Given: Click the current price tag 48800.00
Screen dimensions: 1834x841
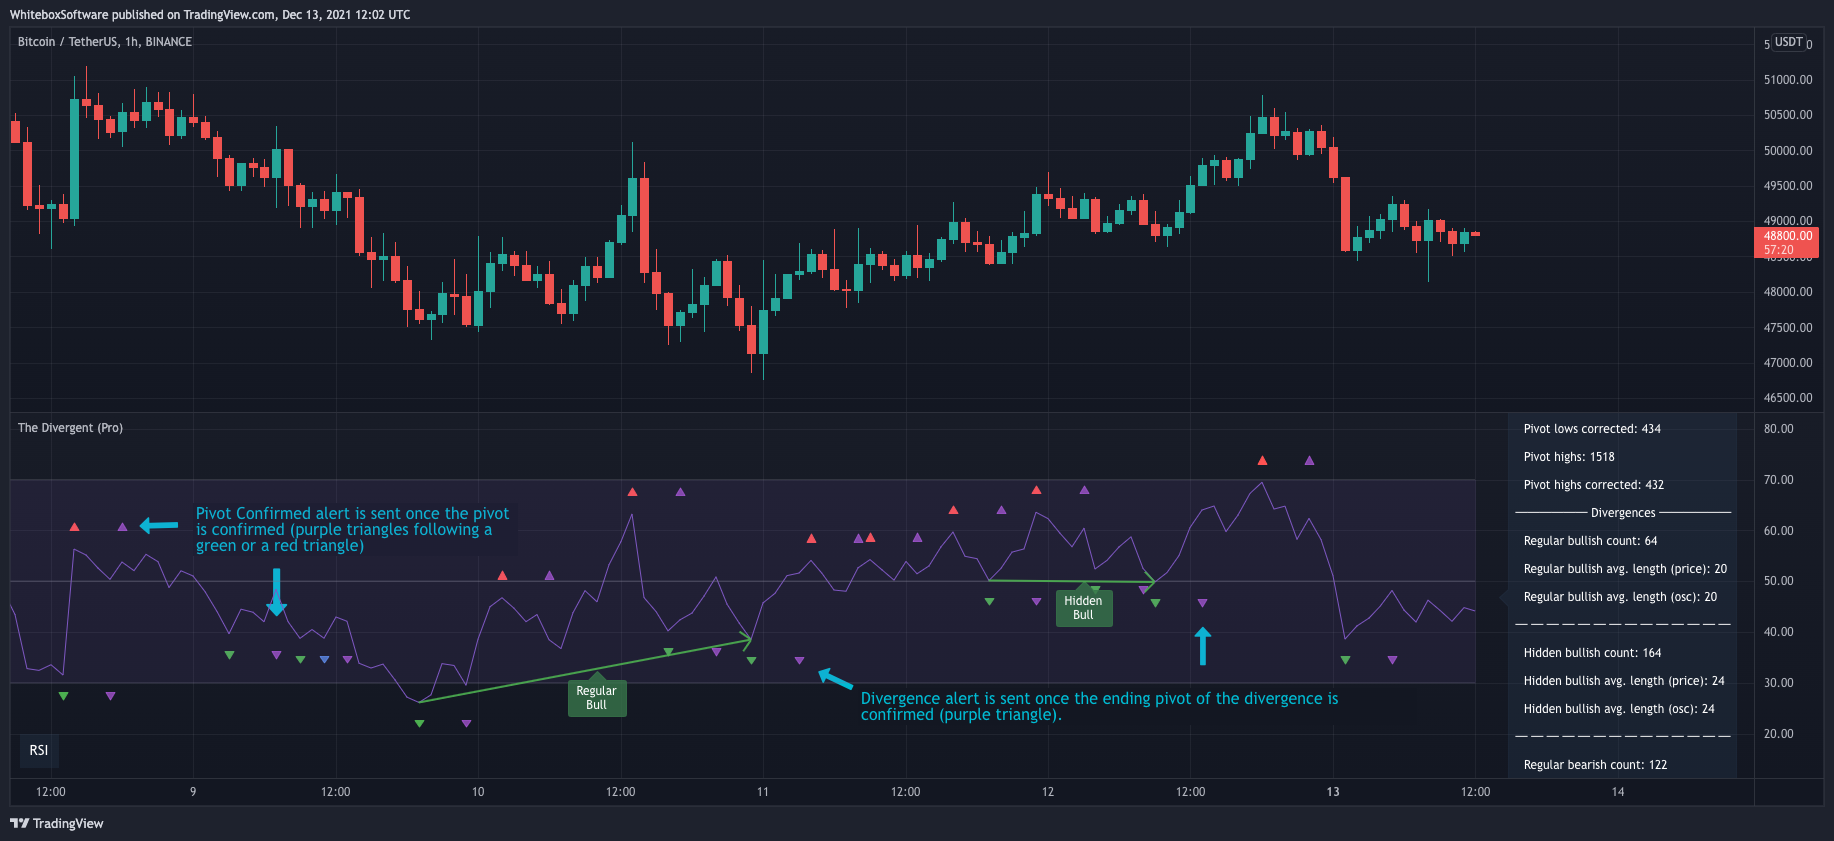Looking at the screenshot, I should (x=1786, y=243).
